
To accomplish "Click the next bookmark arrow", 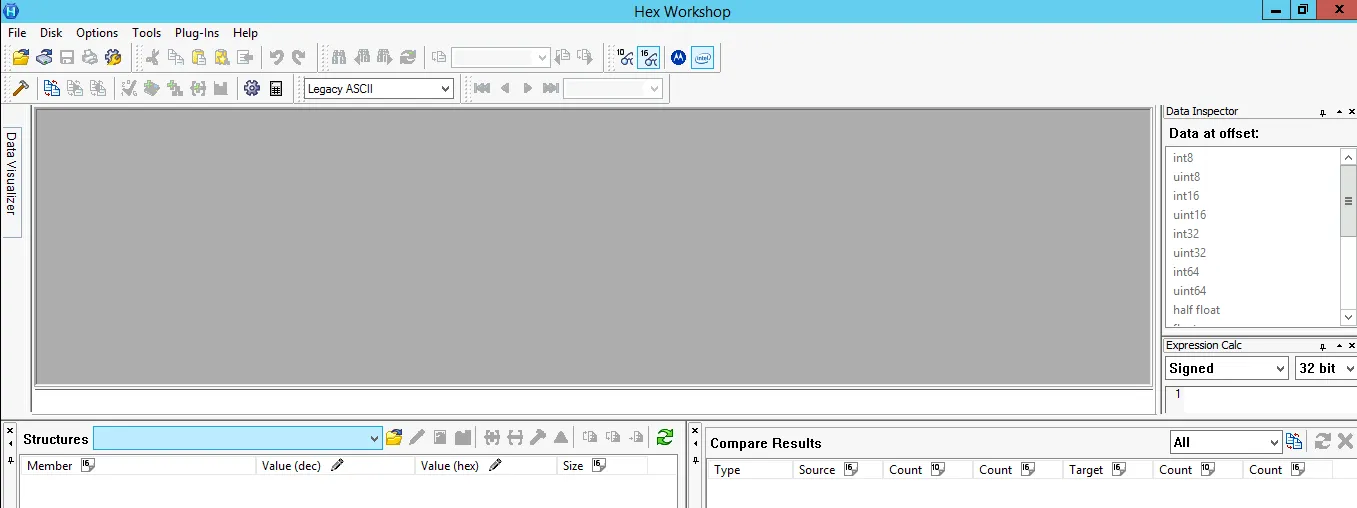I will 528,88.
